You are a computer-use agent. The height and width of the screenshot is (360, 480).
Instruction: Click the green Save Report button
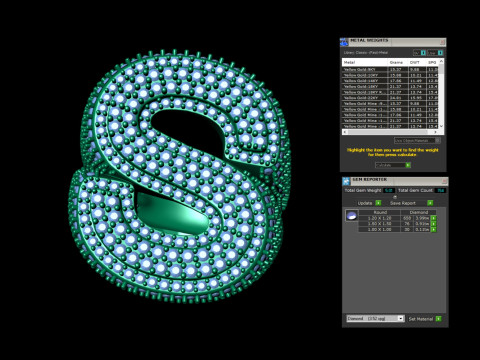click(430, 203)
